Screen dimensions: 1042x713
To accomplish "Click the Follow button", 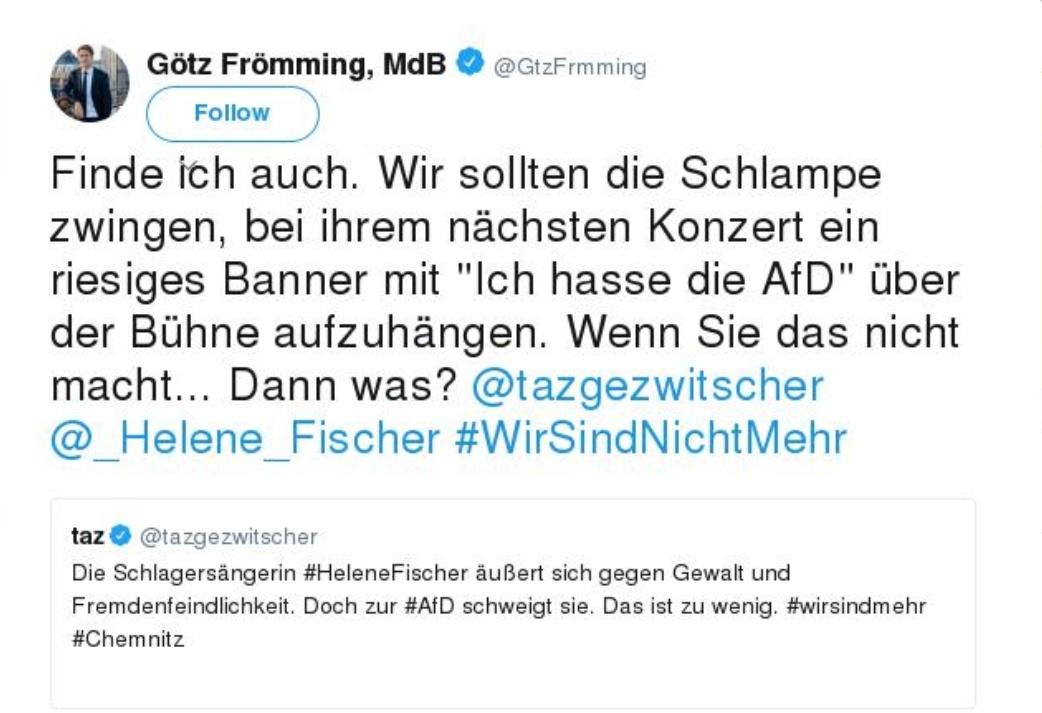I will click(x=232, y=114).
